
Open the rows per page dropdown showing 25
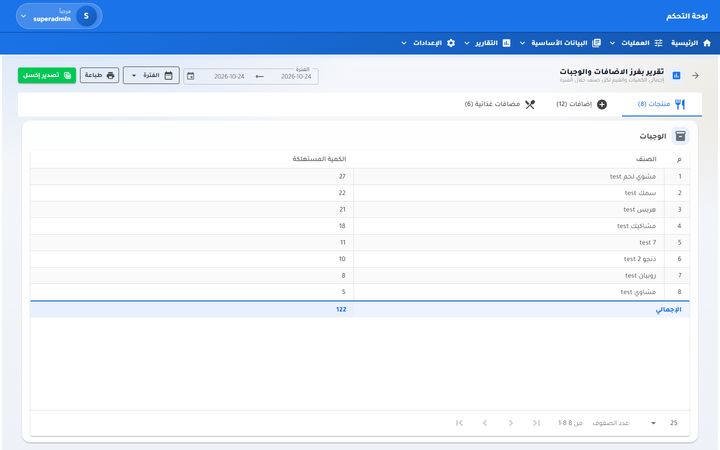663,423
